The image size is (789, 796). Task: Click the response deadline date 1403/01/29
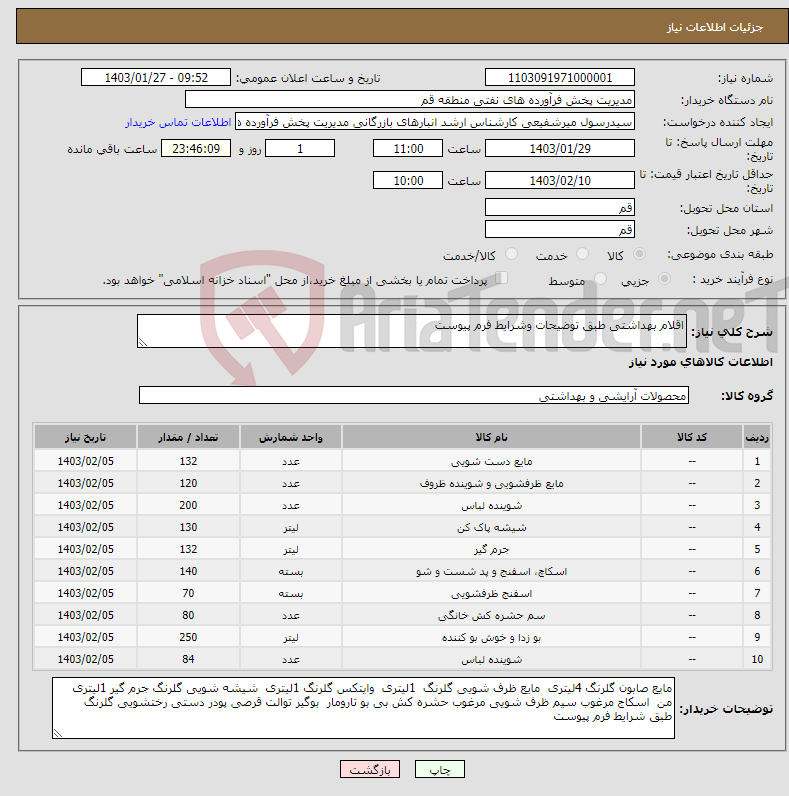click(x=560, y=148)
